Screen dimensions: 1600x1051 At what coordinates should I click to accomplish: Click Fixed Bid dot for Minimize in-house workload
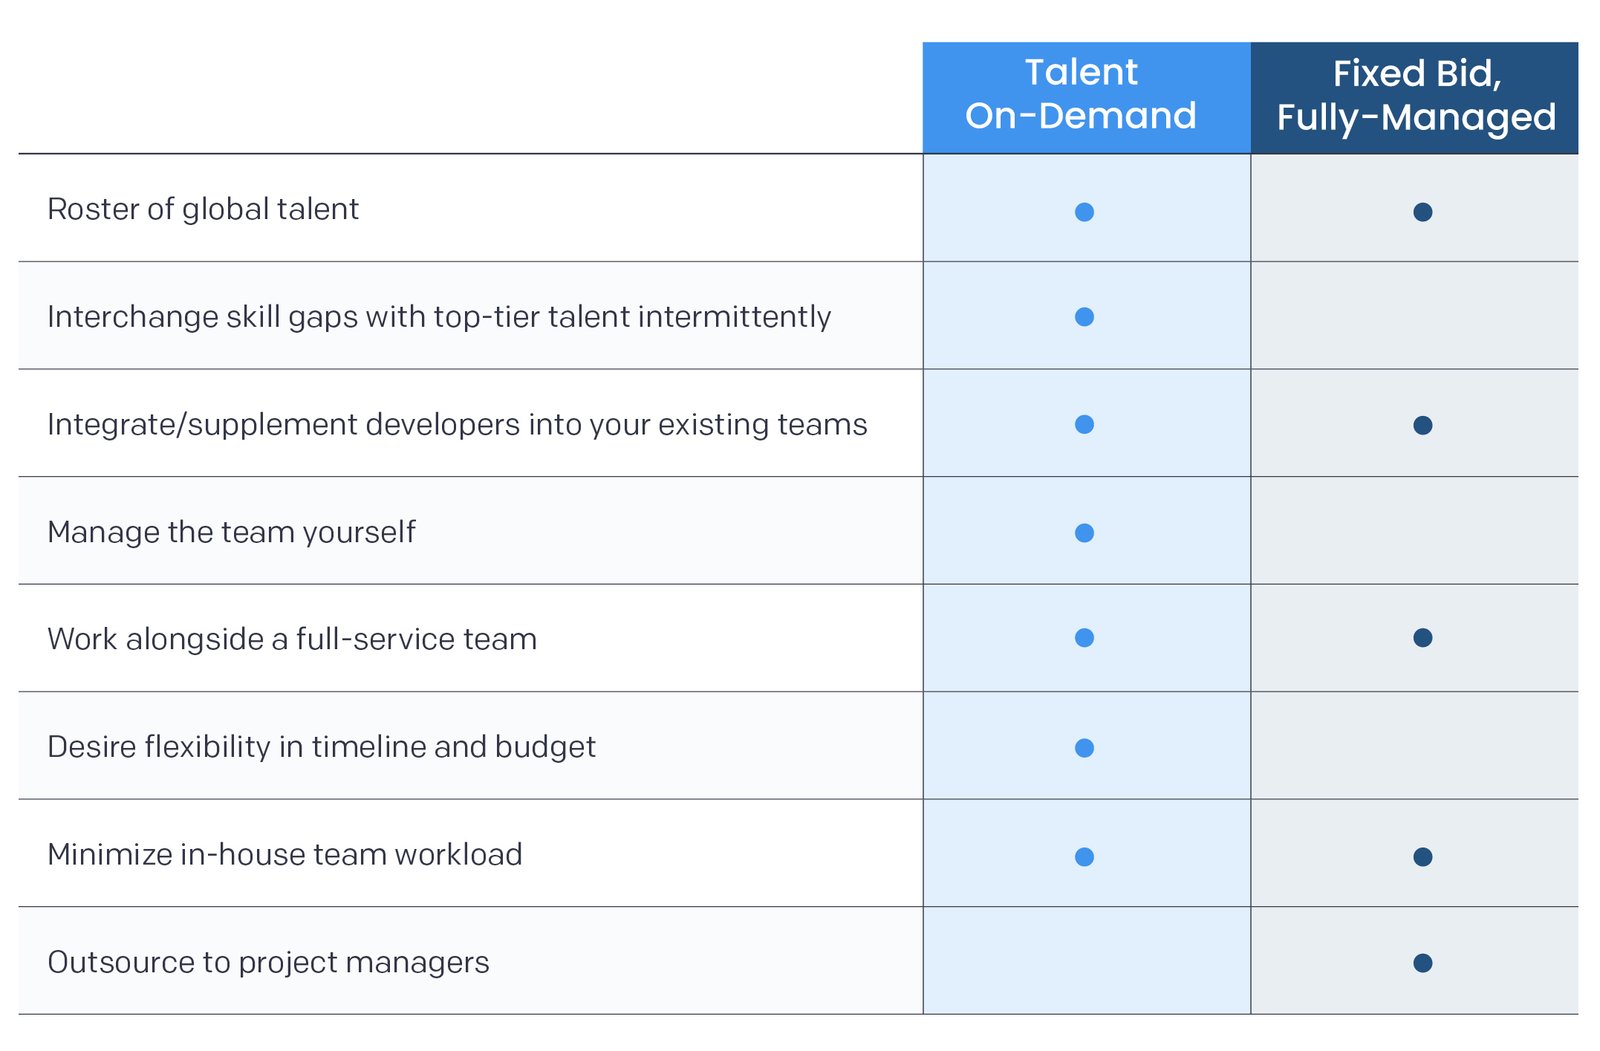click(1423, 857)
